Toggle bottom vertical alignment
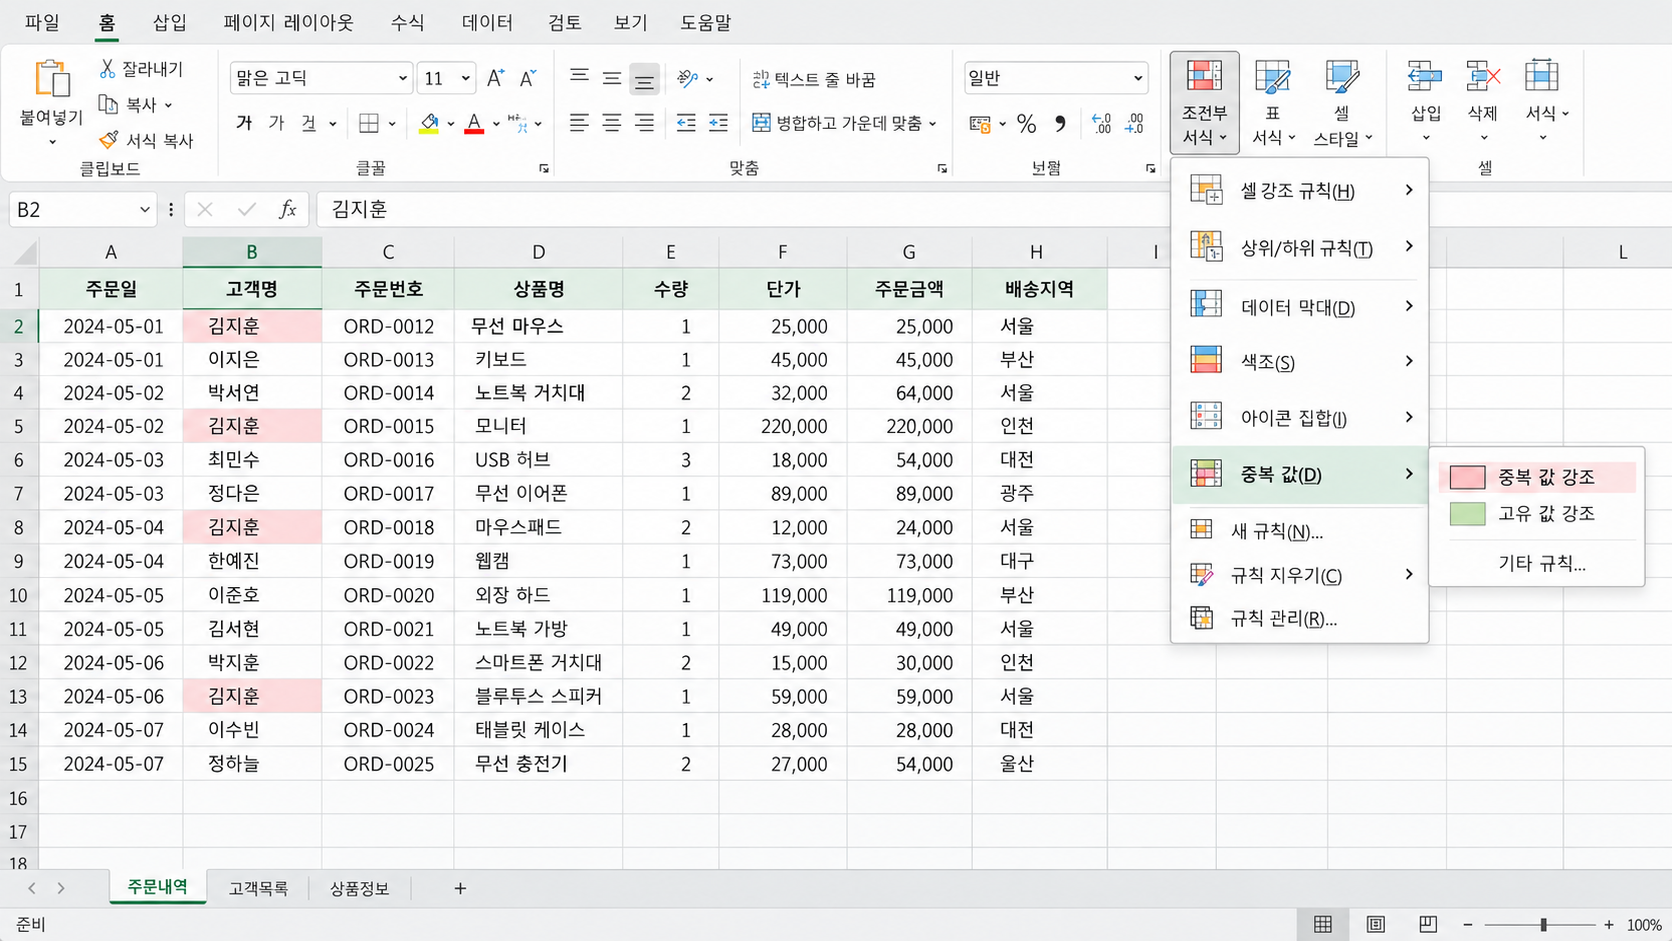 tap(644, 79)
